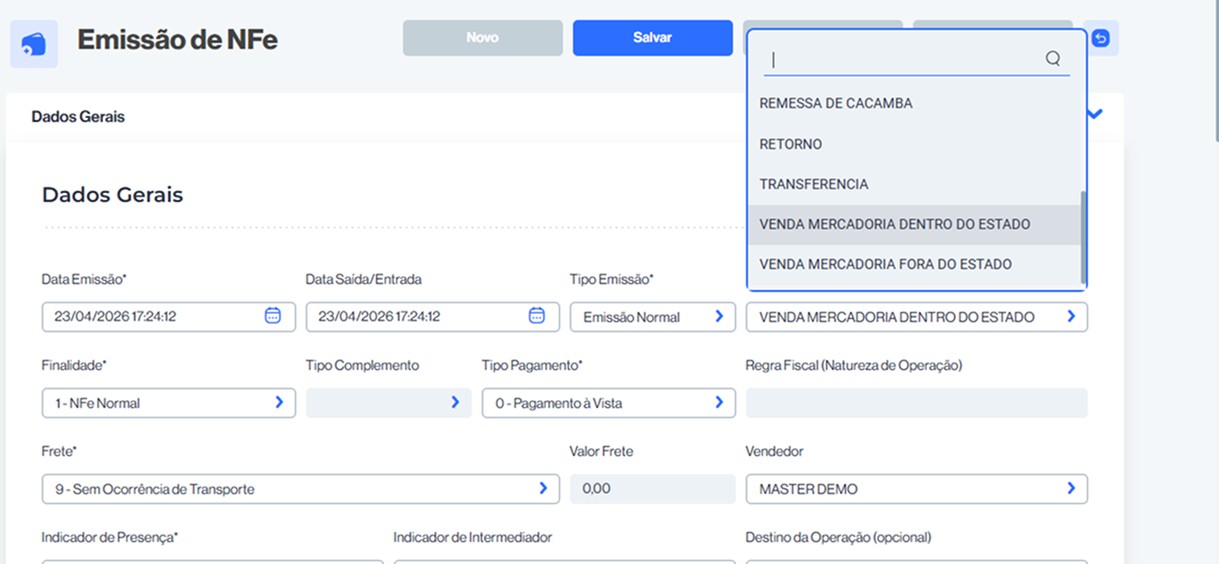Open the Tipo Emissão dropdown
The image size is (1219, 564).
(653, 317)
